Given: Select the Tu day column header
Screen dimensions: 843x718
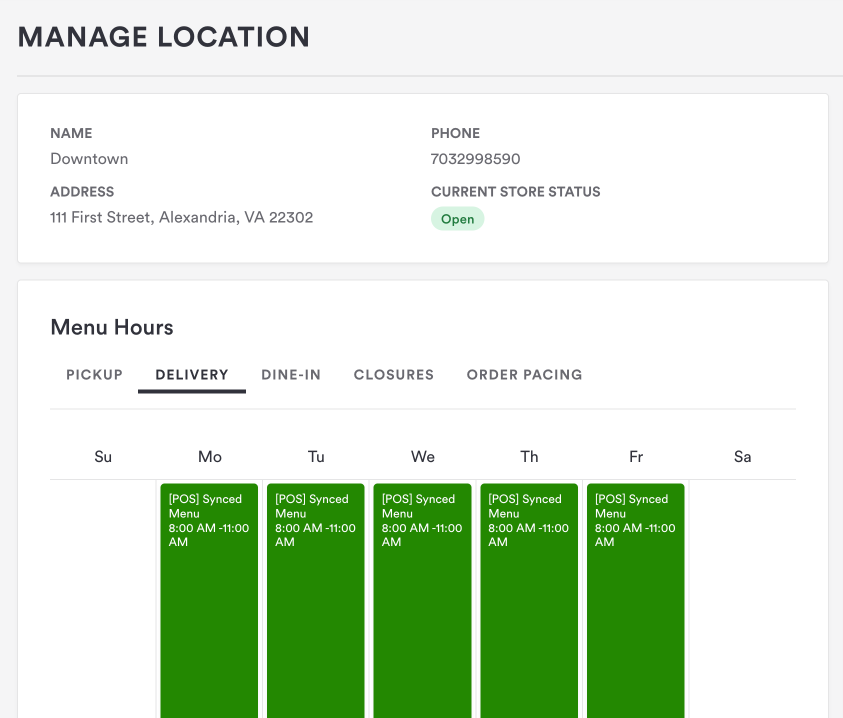Looking at the screenshot, I should point(316,457).
